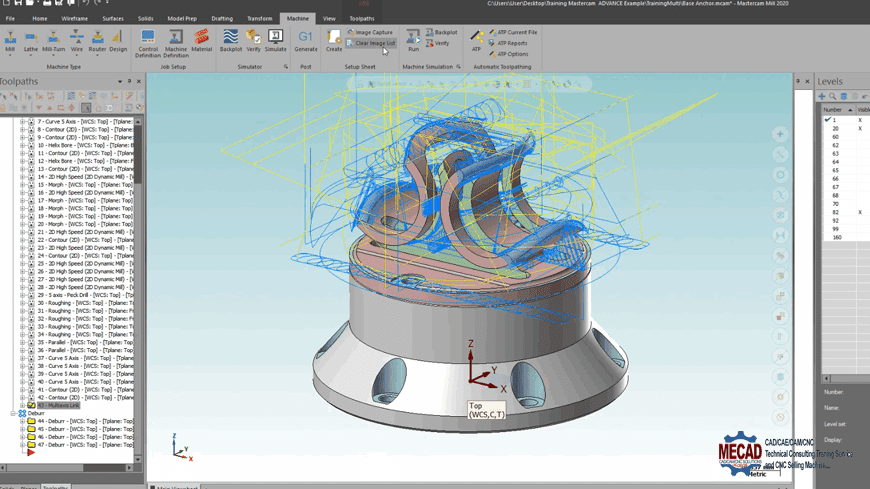This screenshot has height=489, width=870.
Task: Switch to the Solids ribbon tab
Action: coord(145,18)
